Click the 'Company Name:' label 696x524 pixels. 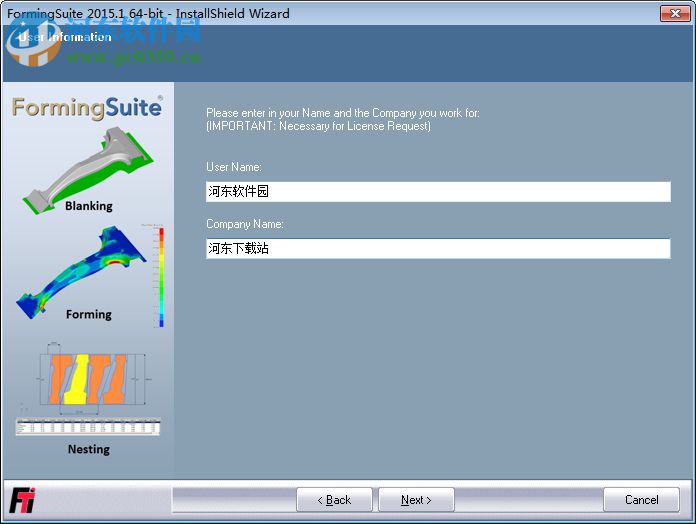[245, 224]
